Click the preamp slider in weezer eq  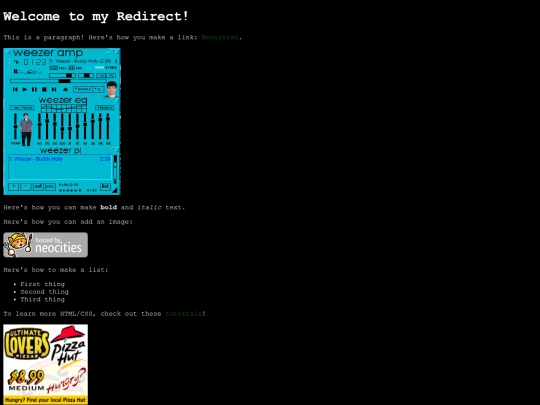click(x=15, y=126)
